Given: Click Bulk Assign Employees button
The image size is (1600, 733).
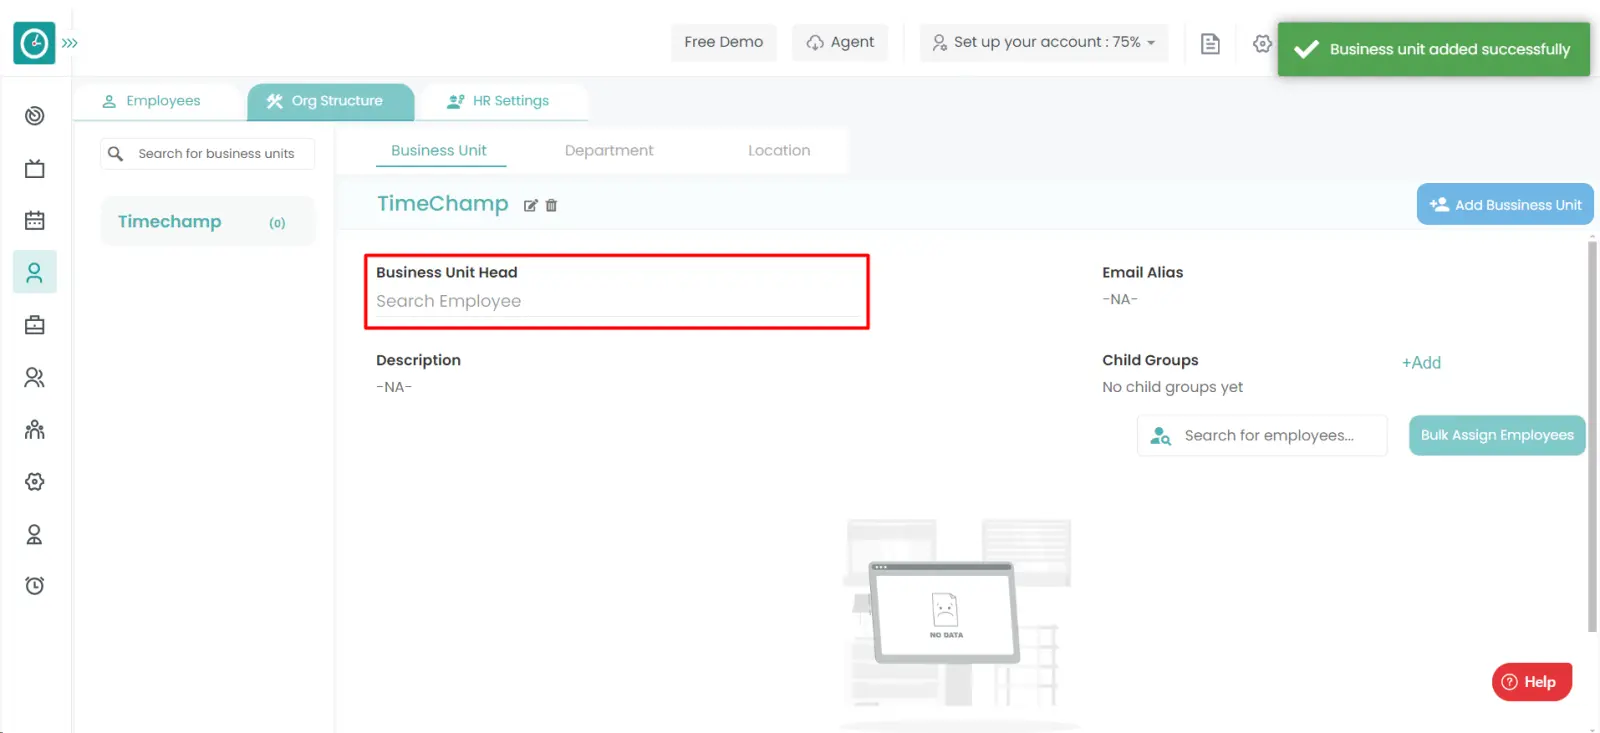Looking at the screenshot, I should 1497,435.
